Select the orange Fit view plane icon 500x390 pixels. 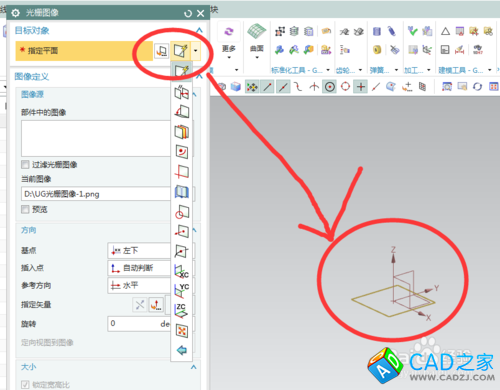point(182,331)
